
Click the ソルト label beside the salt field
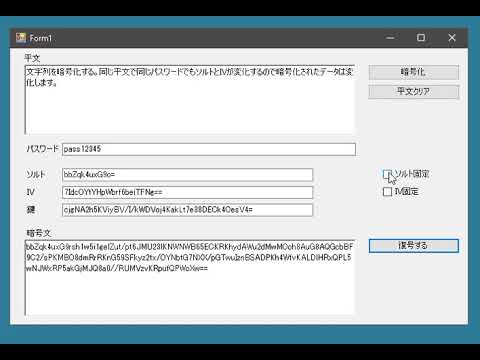(36, 174)
